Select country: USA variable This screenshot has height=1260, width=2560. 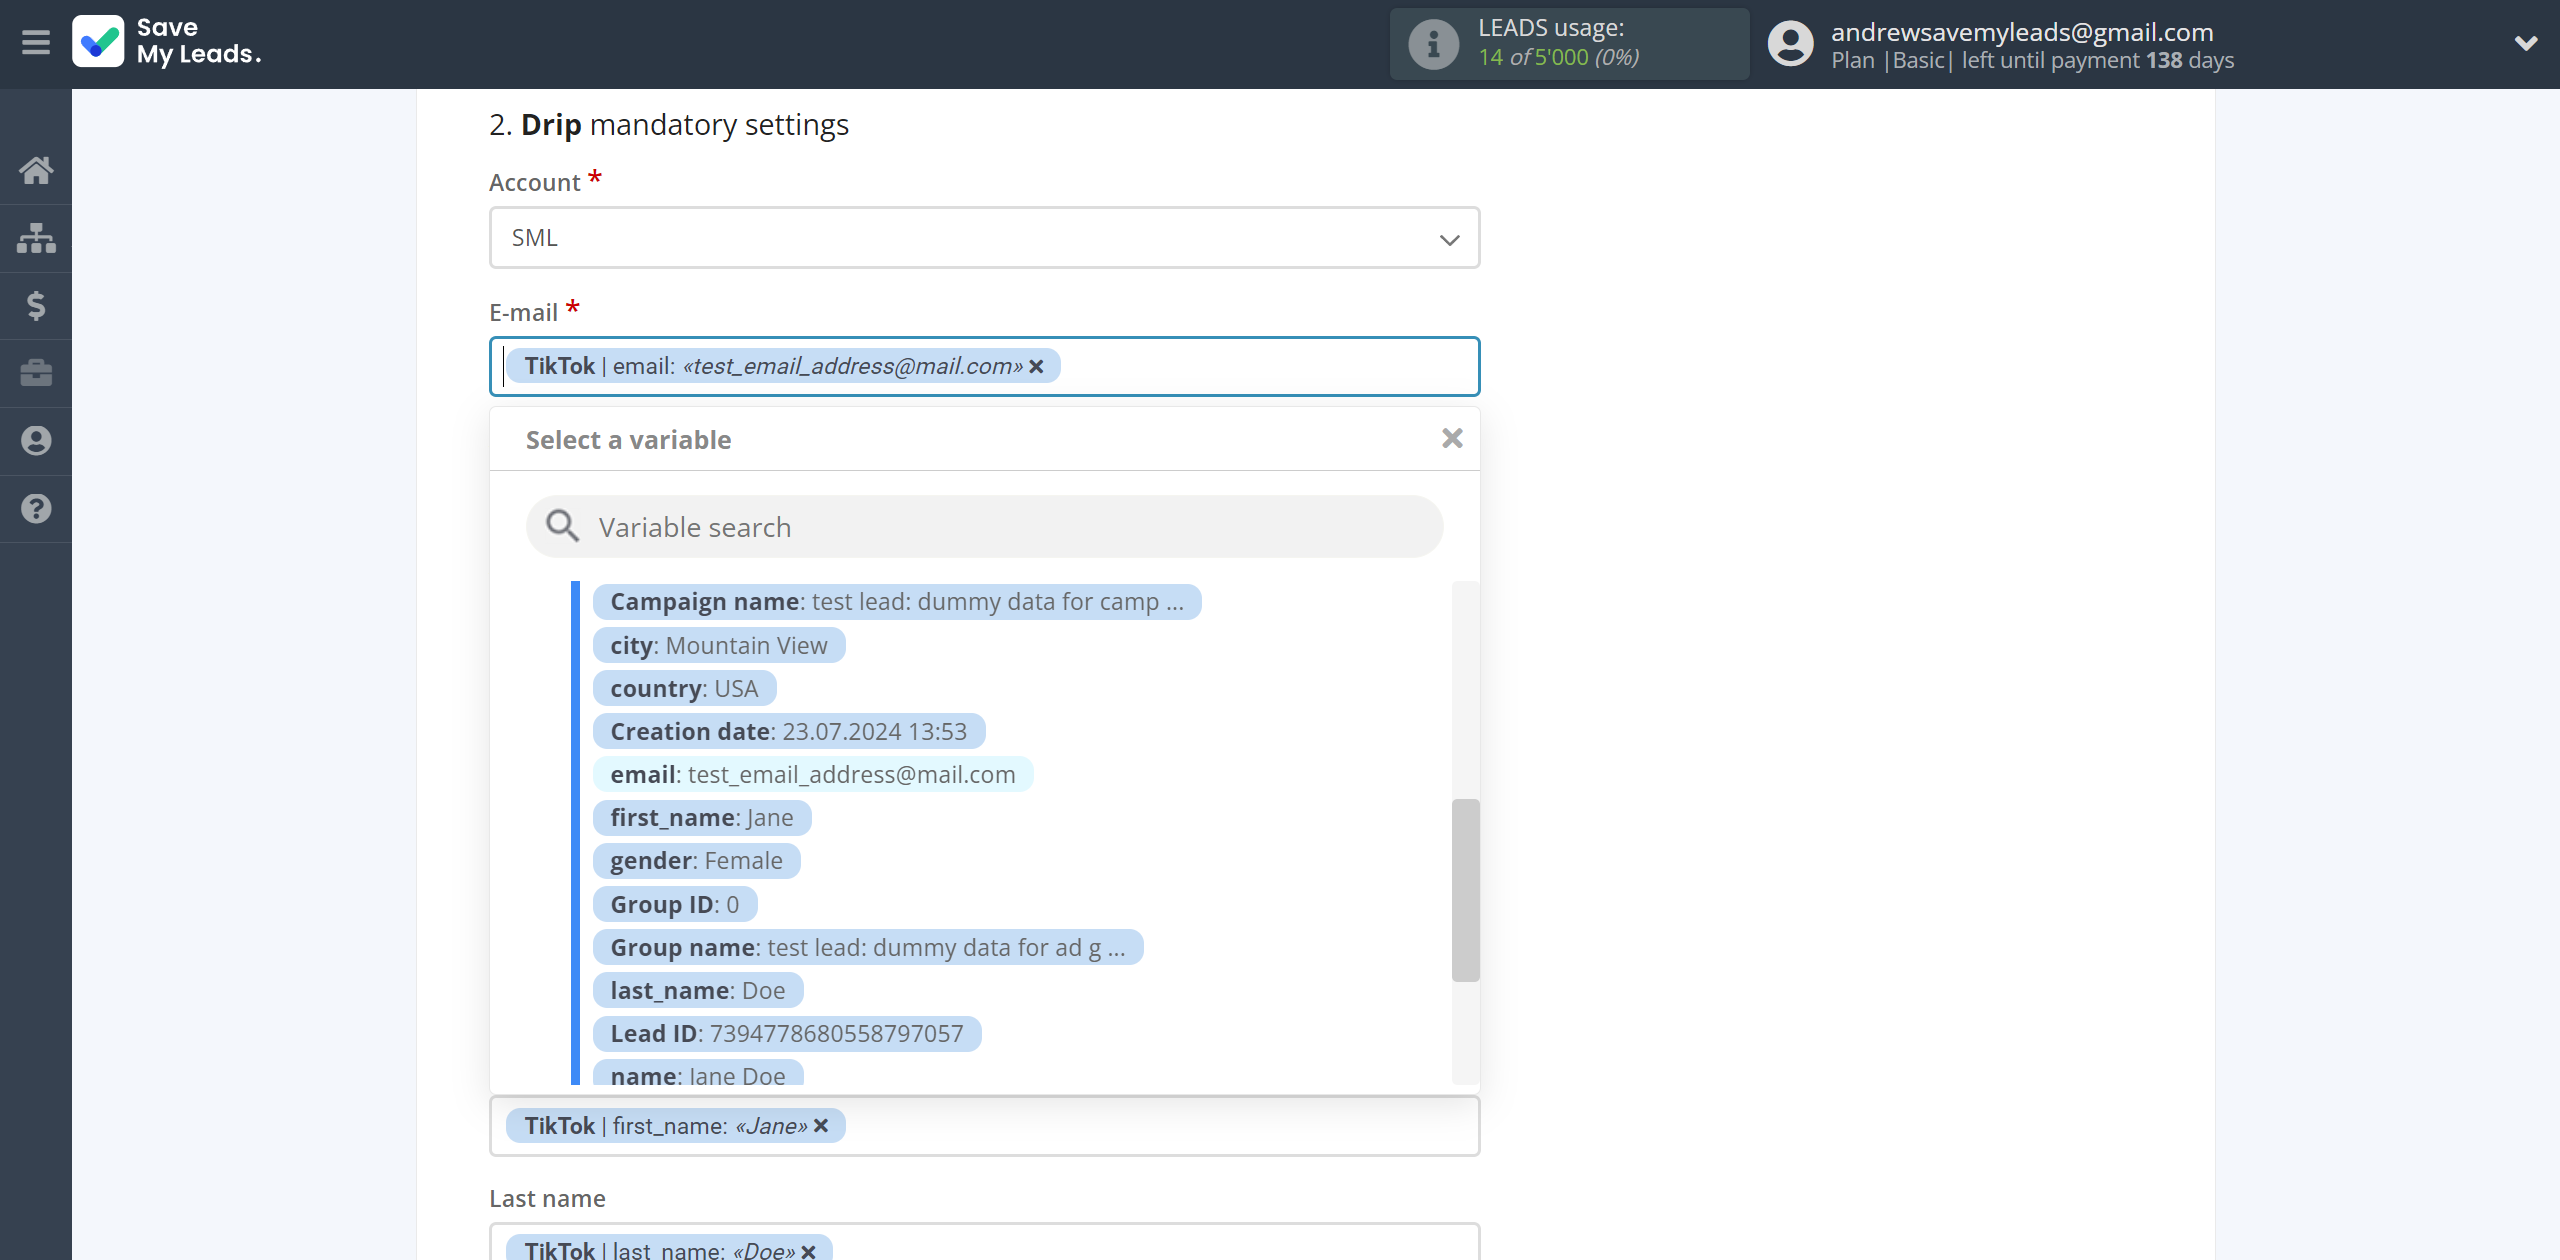click(x=684, y=689)
